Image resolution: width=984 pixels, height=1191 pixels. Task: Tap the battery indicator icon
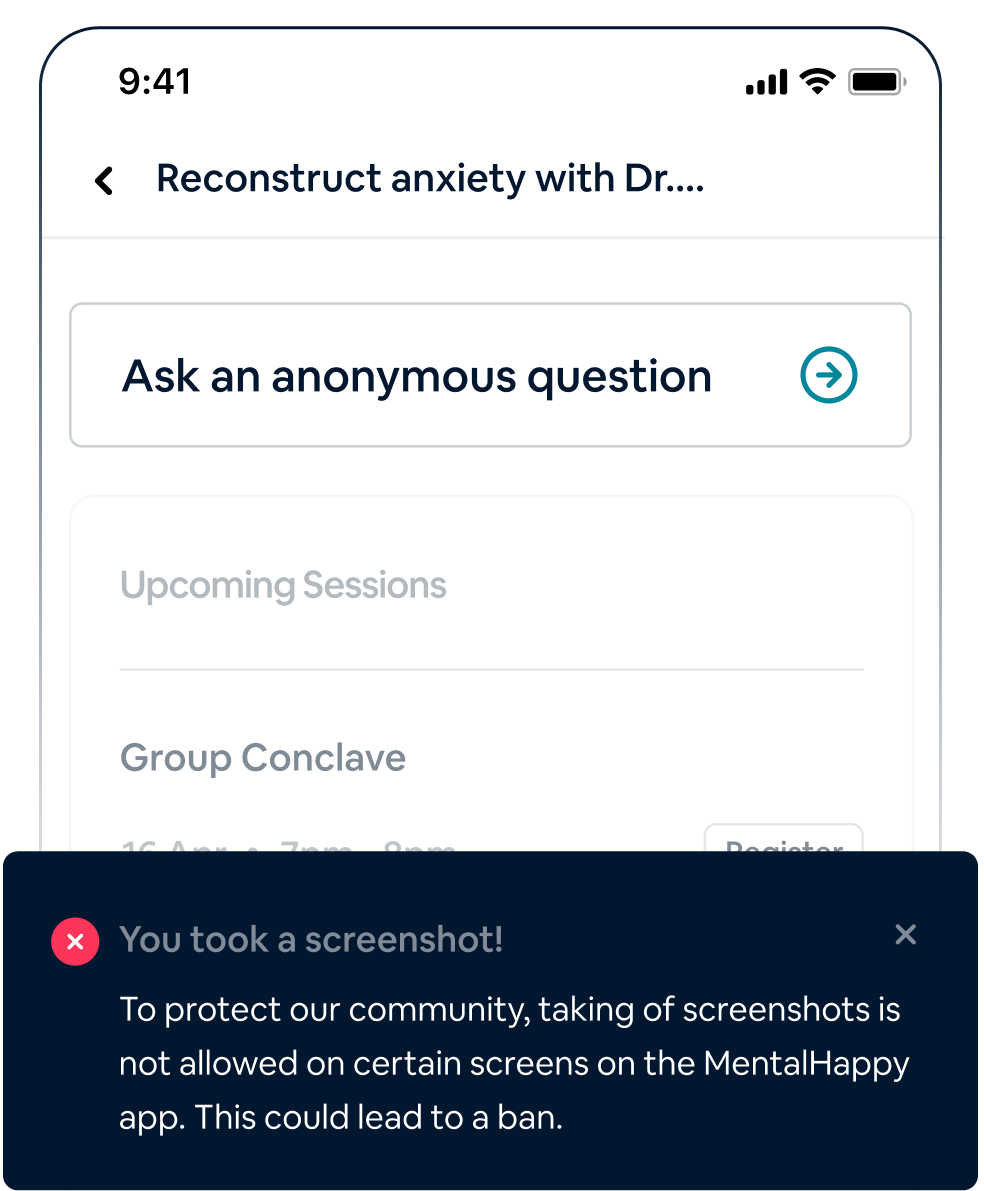click(876, 83)
